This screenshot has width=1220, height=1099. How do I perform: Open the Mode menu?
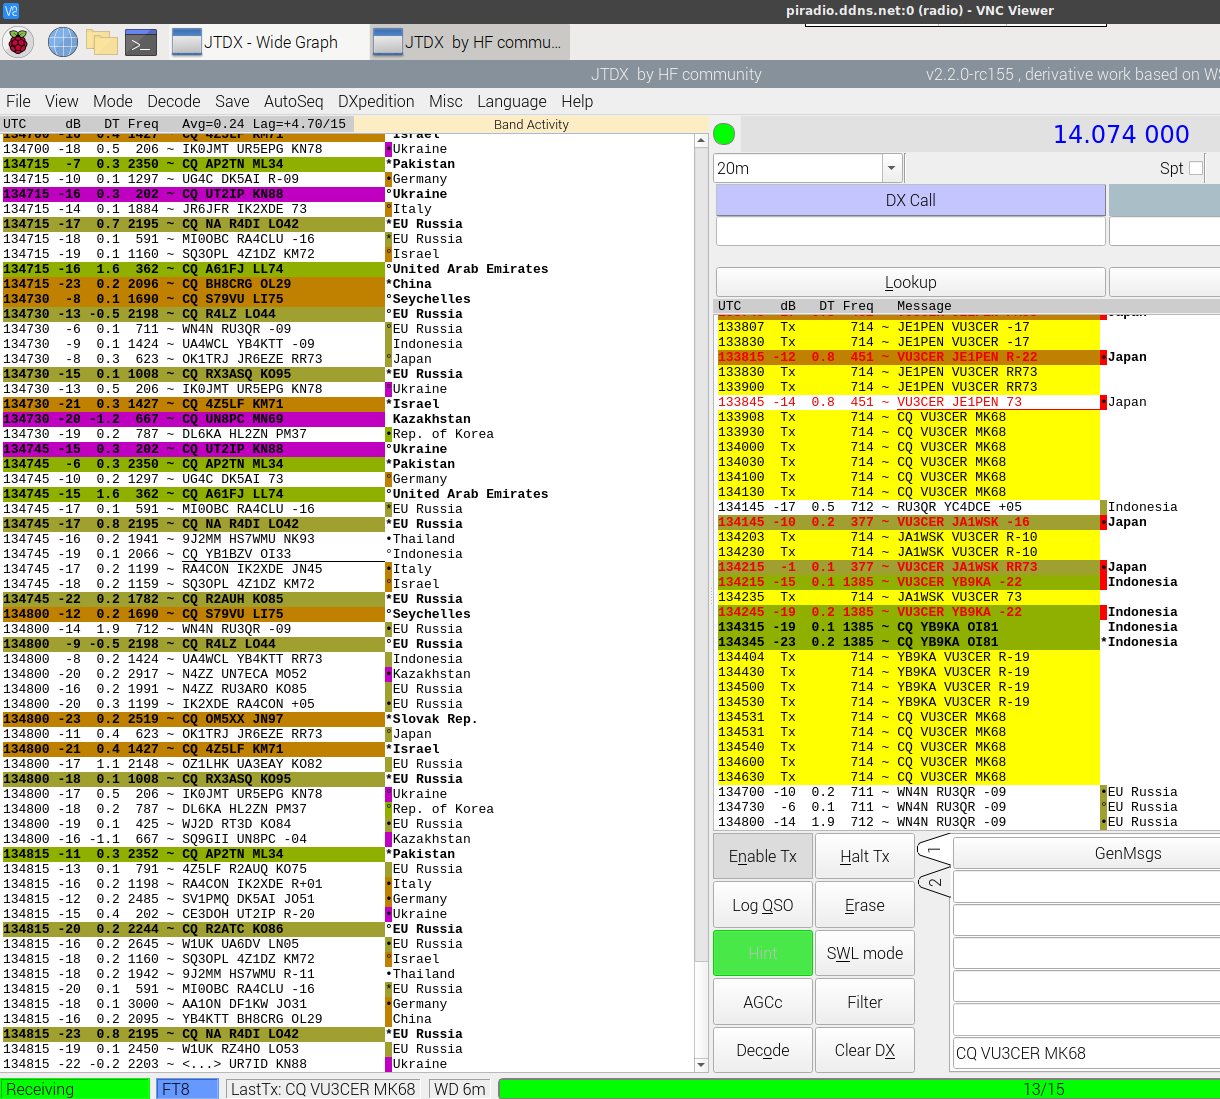pyautogui.click(x=113, y=101)
